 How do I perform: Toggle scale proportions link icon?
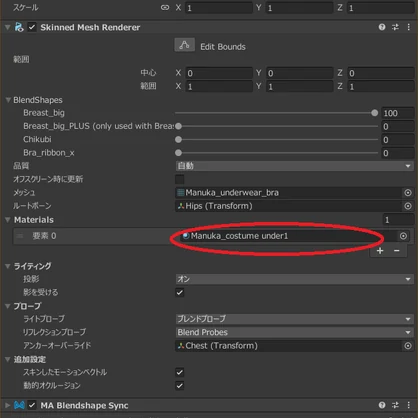(165, 7)
